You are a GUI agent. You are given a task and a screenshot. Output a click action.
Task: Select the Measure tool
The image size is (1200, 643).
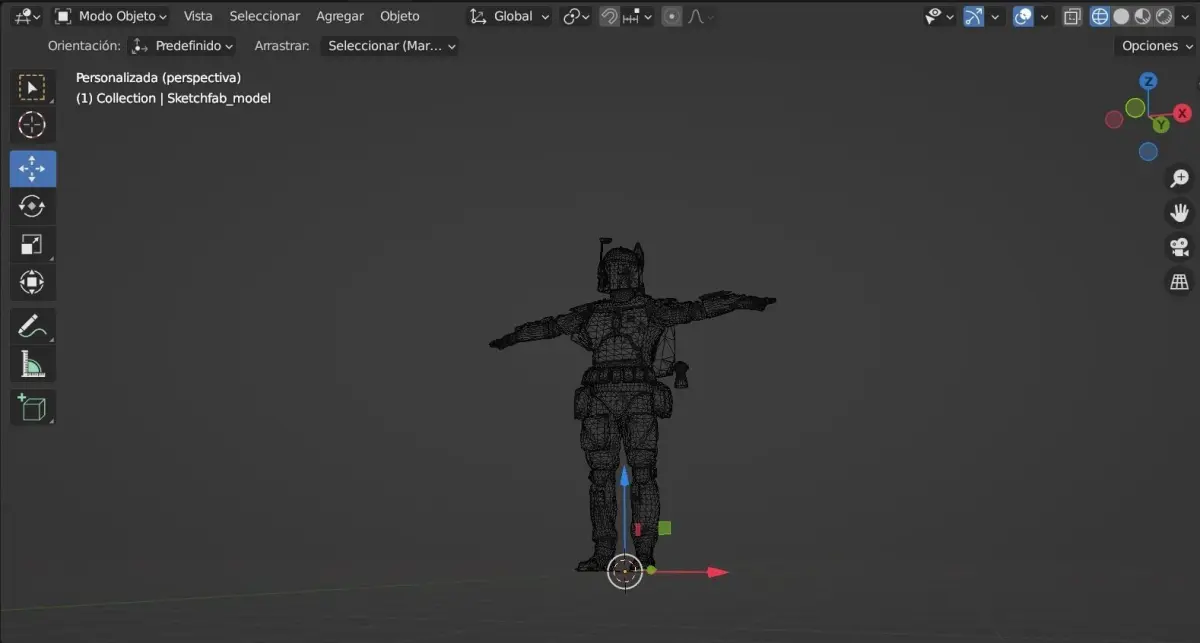point(33,364)
